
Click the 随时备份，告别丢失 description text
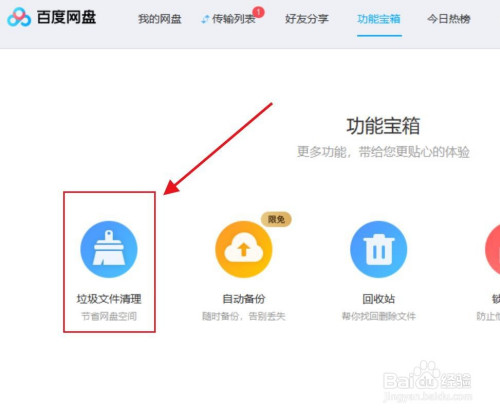coord(244,316)
